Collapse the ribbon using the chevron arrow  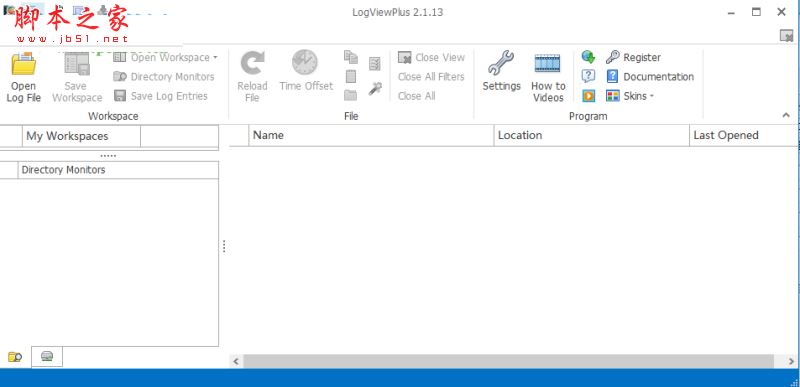[x=786, y=115]
